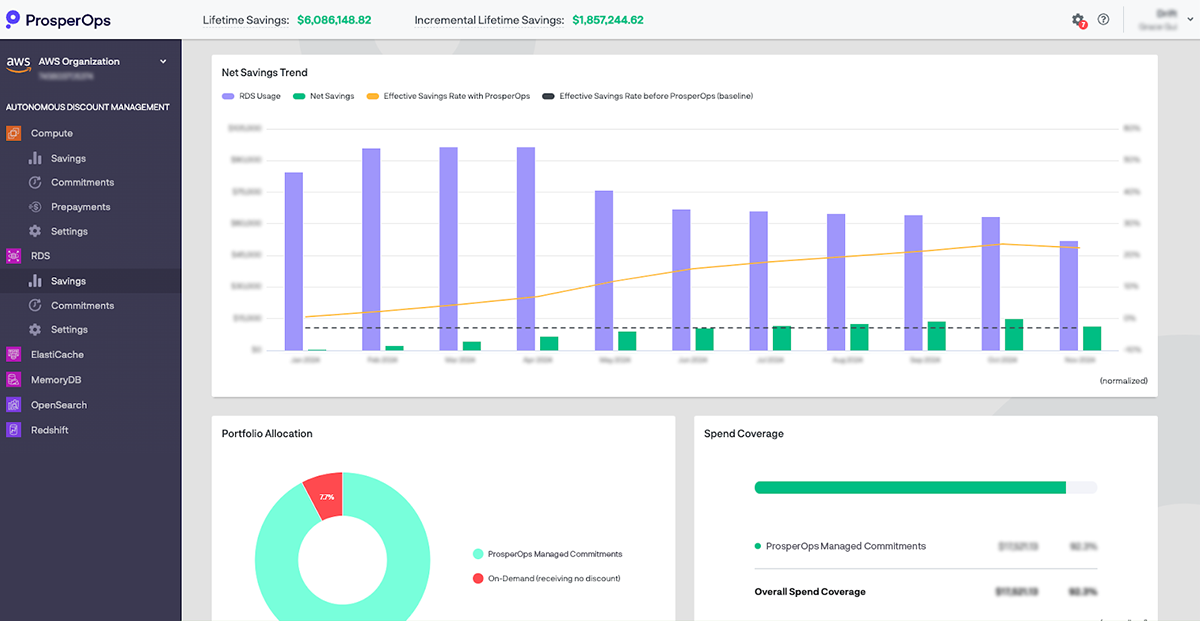This screenshot has width=1200, height=621.
Task: Click the MemoryDB service icon
Action: (14, 380)
